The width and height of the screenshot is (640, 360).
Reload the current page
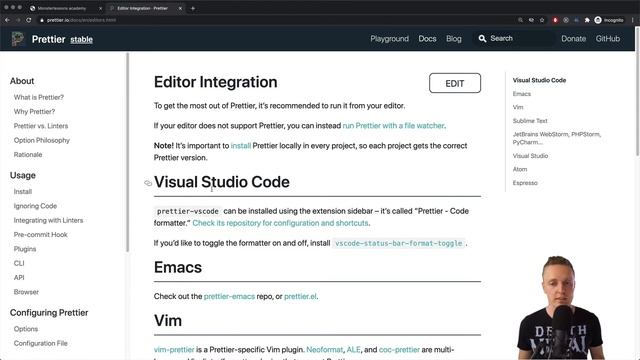click(x=29, y=20)
